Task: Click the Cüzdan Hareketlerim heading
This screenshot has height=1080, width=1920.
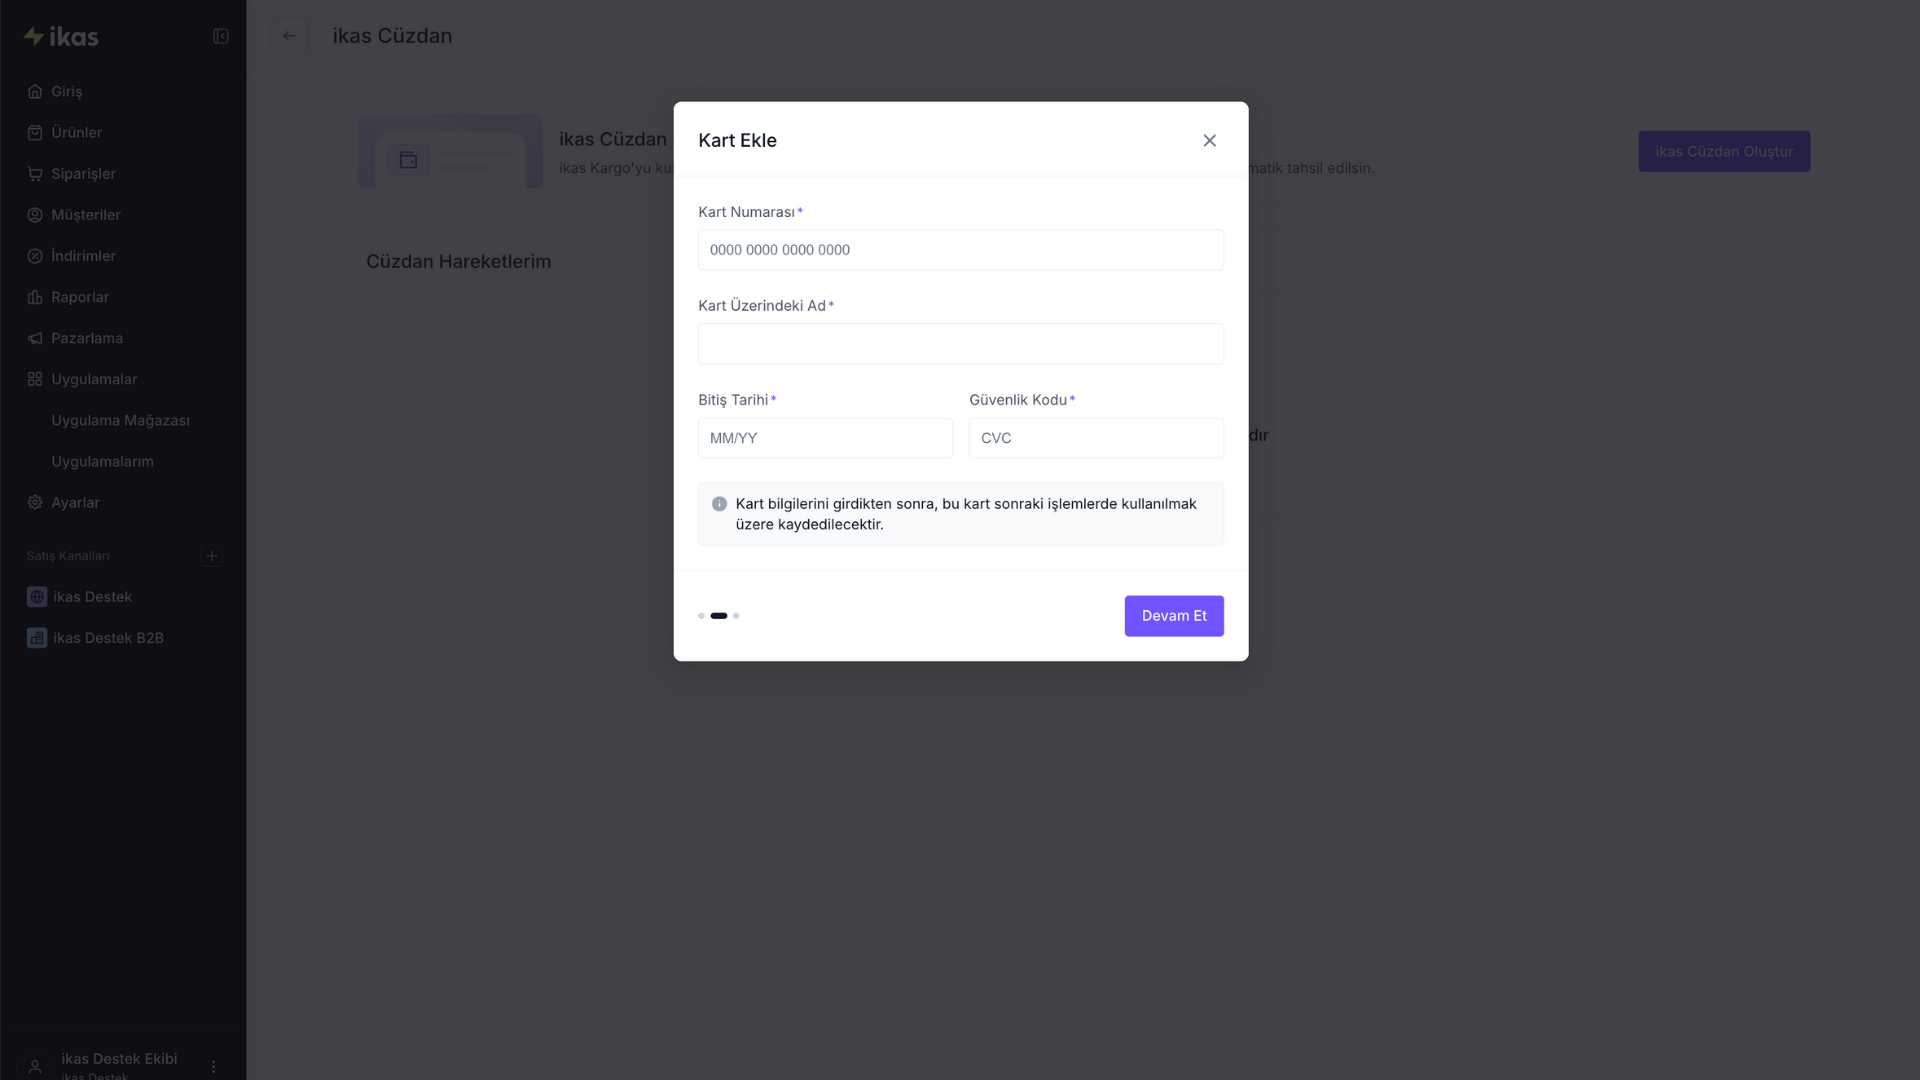Action: [x=458, y=262]
